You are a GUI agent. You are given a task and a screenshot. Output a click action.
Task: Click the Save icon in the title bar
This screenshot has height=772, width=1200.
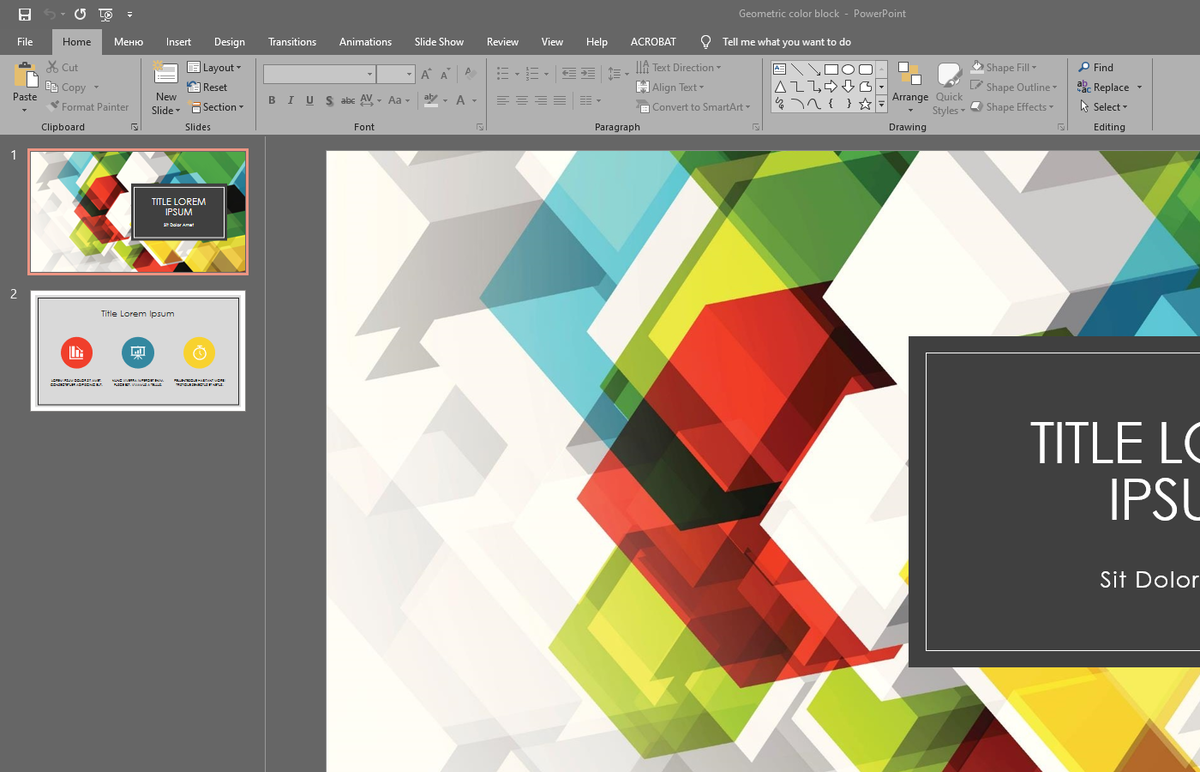tap(25, 15)
